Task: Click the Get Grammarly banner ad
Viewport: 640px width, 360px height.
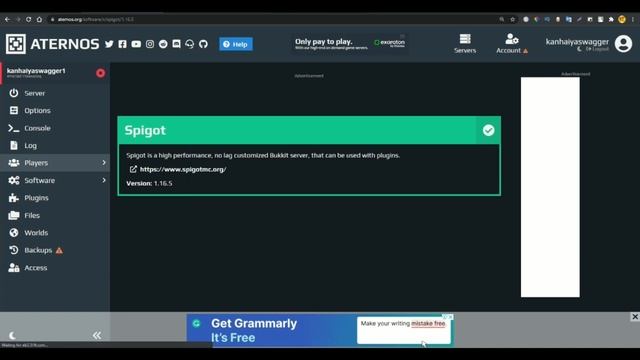Action: click(320, 330)
